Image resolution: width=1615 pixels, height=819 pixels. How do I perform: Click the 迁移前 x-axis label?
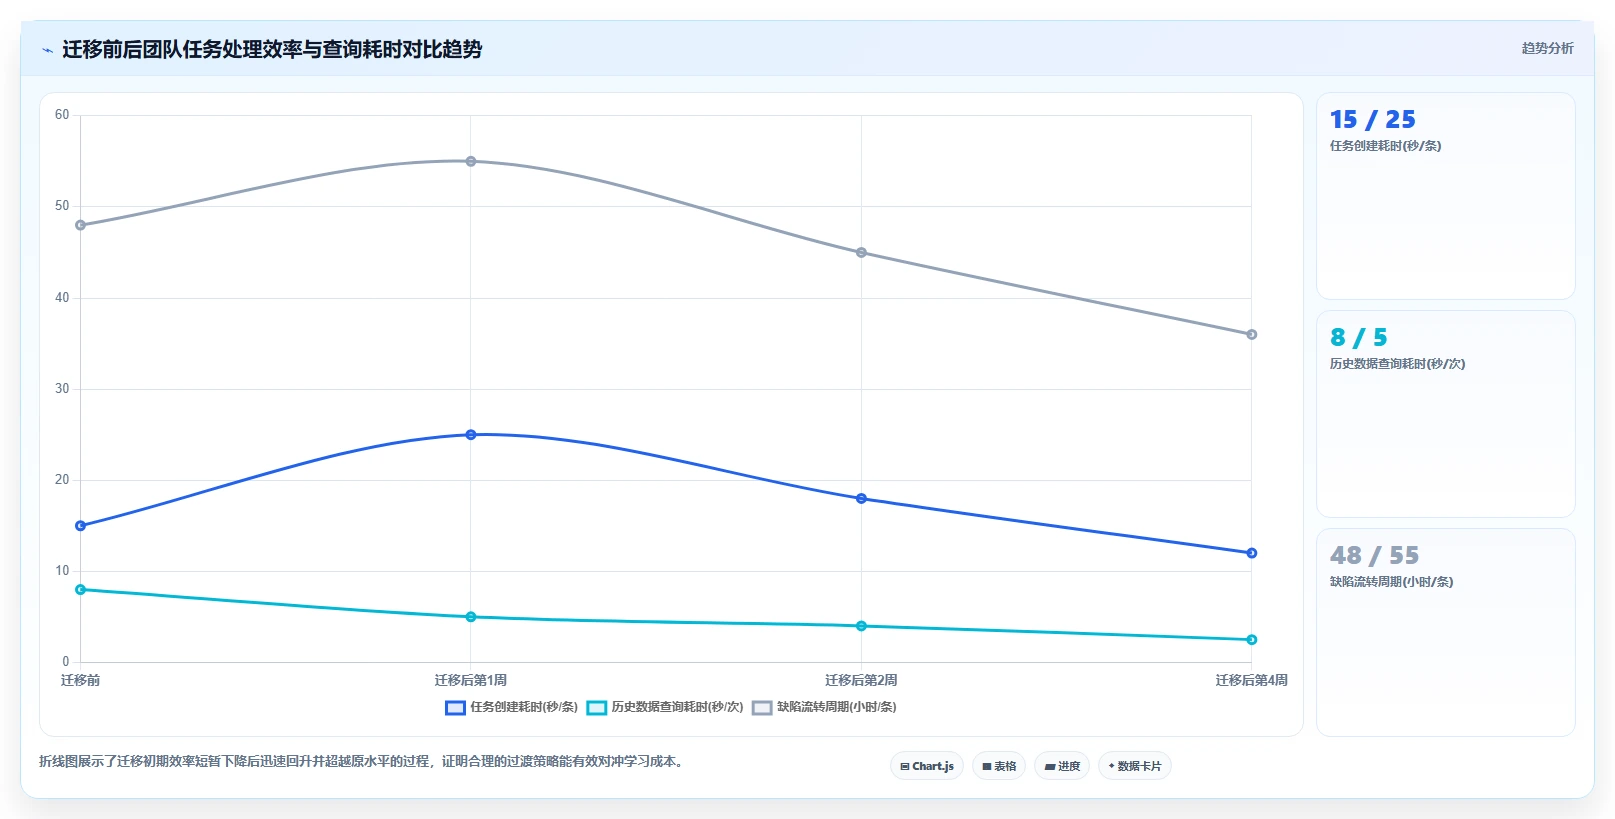tap(81, 680)
